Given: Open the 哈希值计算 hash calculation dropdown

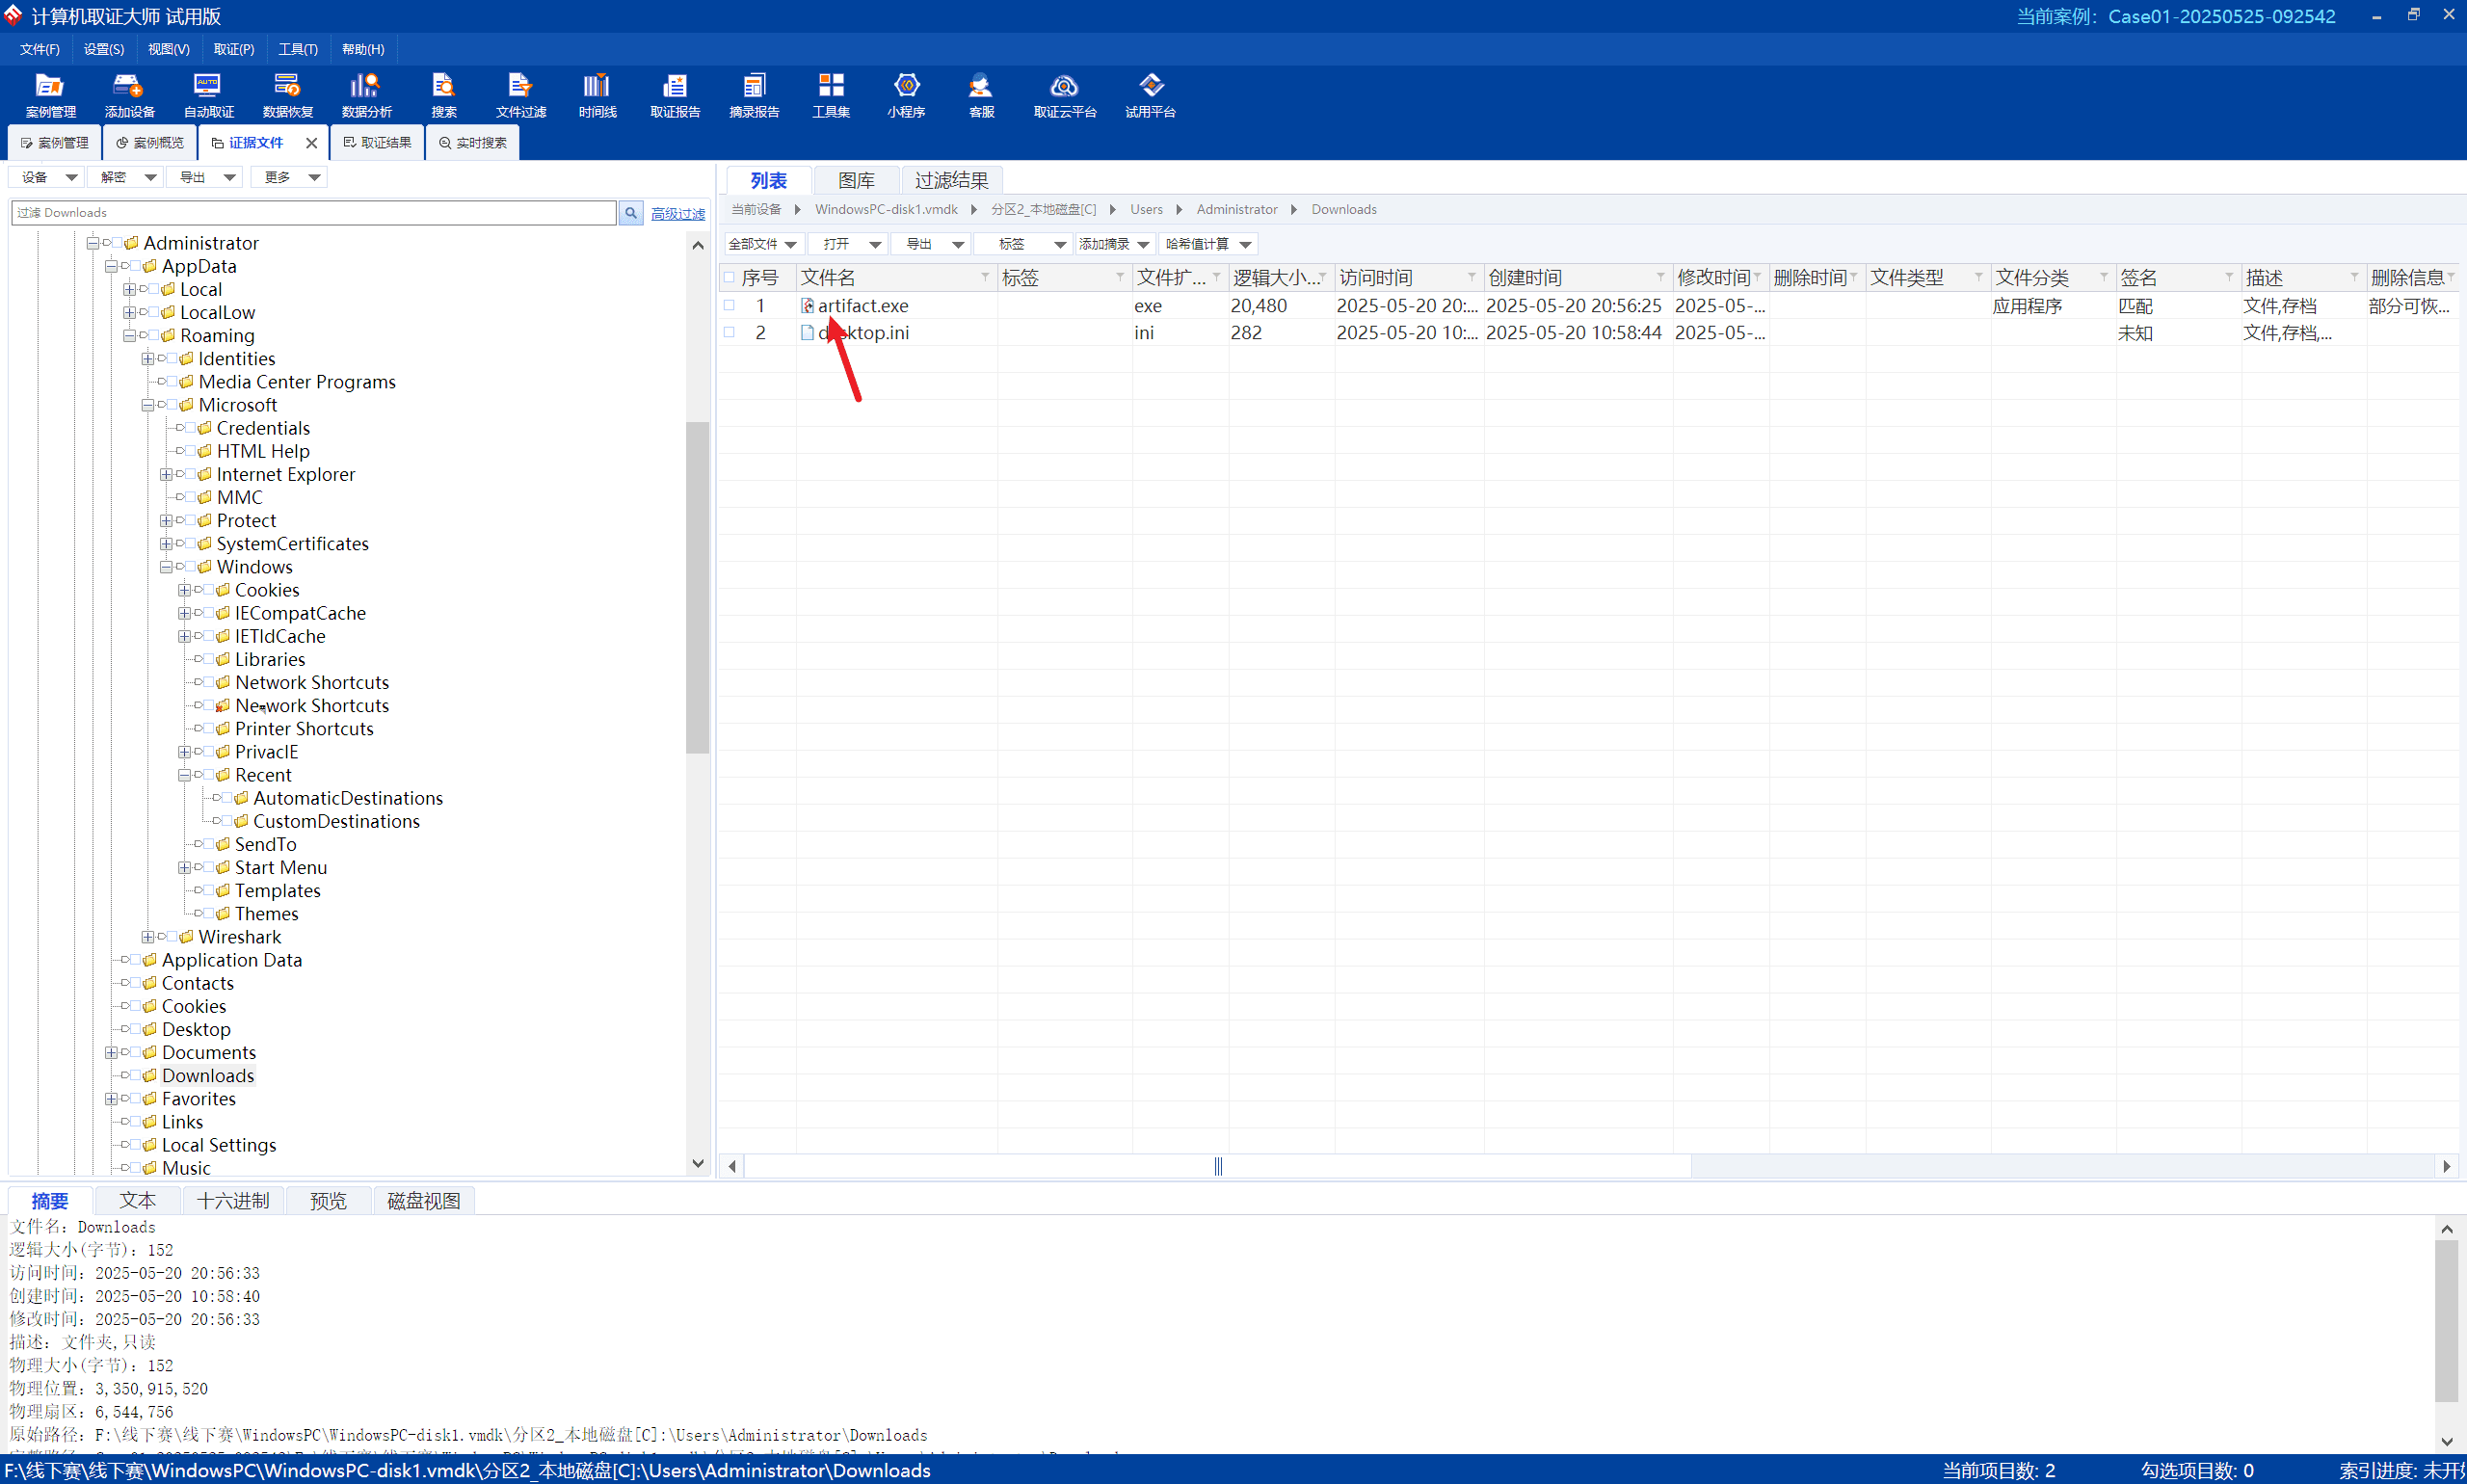Looking at the screenshot, I should [1208, 244].
